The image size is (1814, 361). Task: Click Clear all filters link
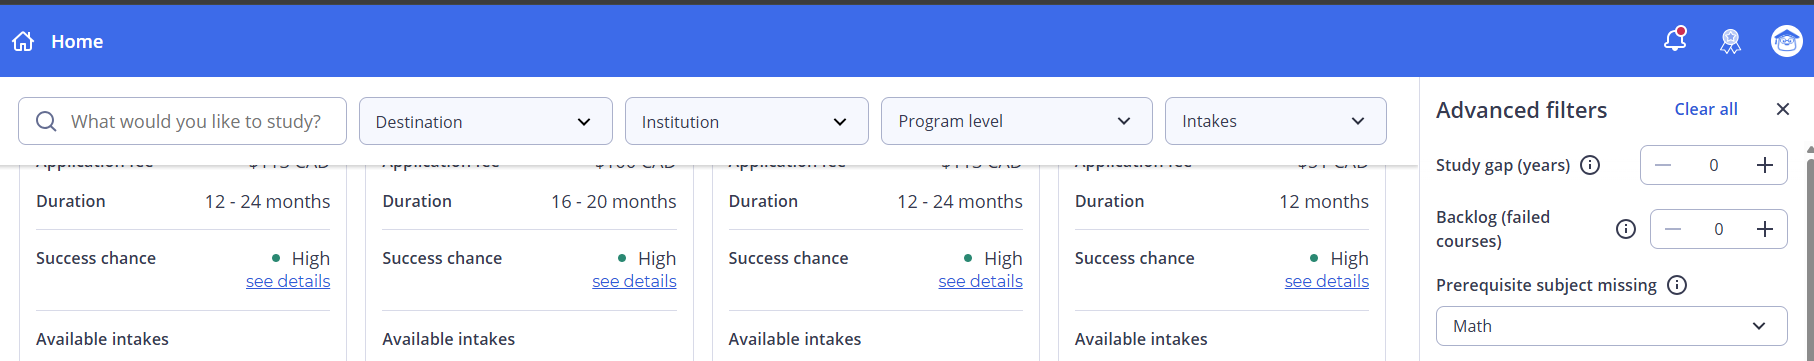(x=1706, y=109)
